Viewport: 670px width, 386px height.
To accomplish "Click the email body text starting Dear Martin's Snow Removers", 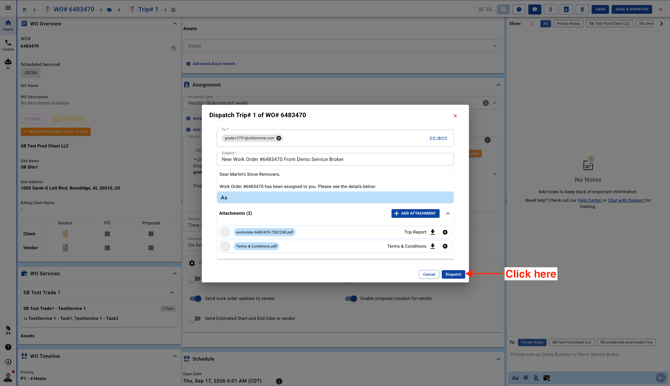I will (250, 174).
